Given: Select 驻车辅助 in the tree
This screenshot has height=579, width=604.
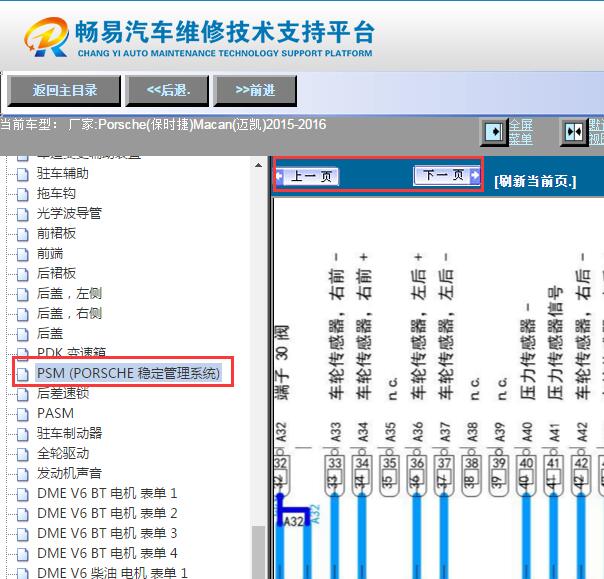Looking at the screenshot, I should [x=63, y=173].
